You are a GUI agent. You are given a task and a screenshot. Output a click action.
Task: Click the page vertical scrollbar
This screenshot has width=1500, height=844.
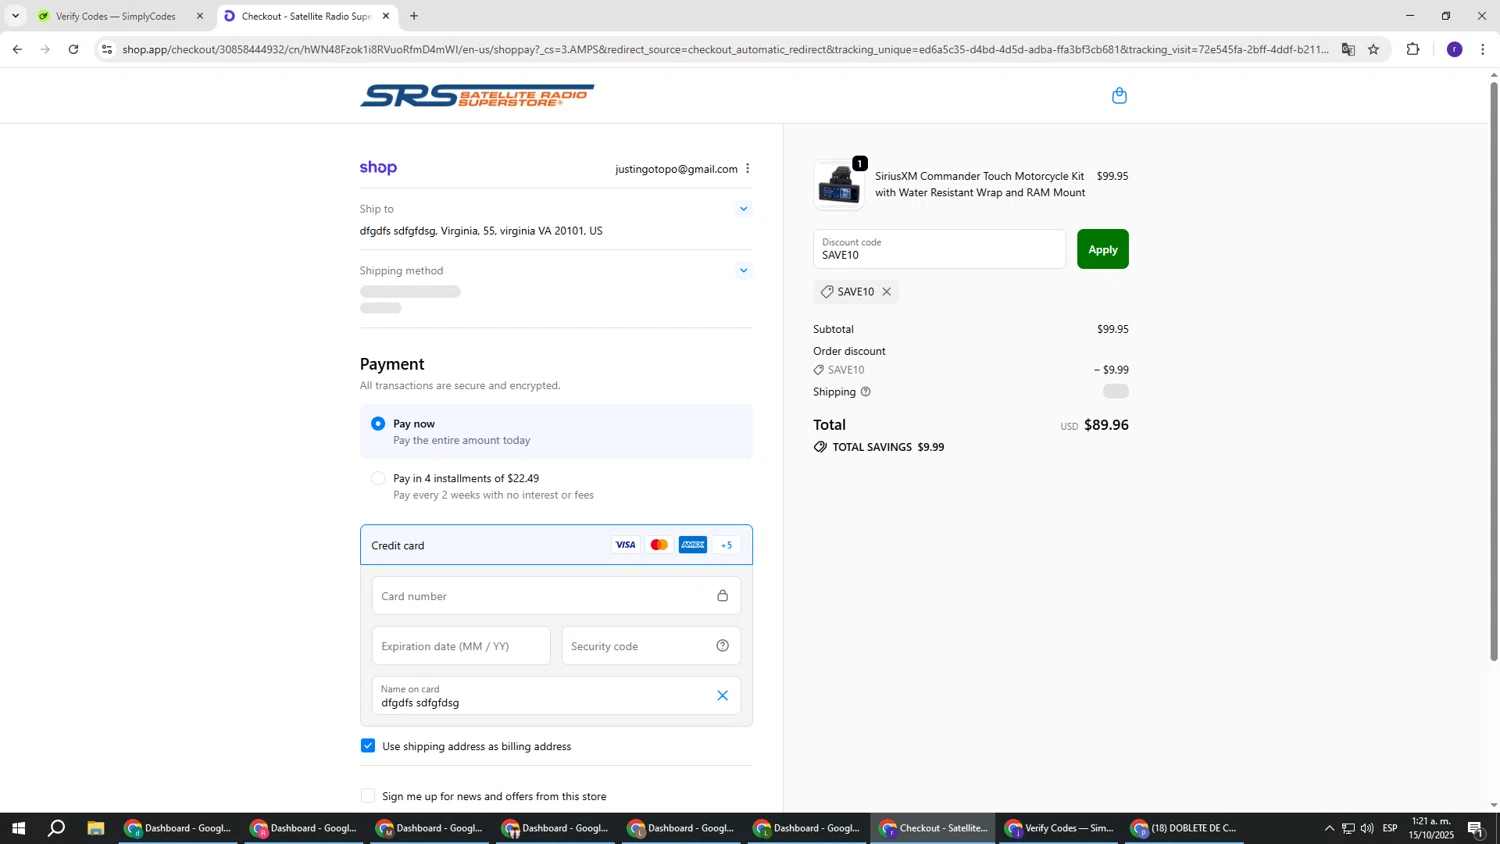tap(1494, 370)
